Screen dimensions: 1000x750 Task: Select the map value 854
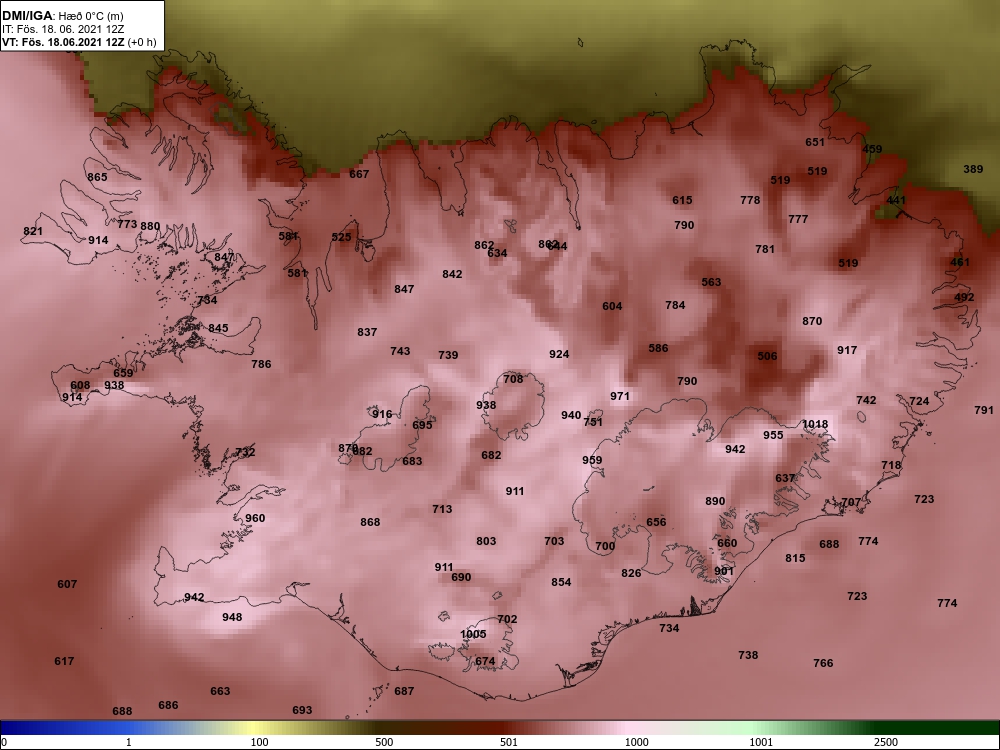click(x=561, y=582)
